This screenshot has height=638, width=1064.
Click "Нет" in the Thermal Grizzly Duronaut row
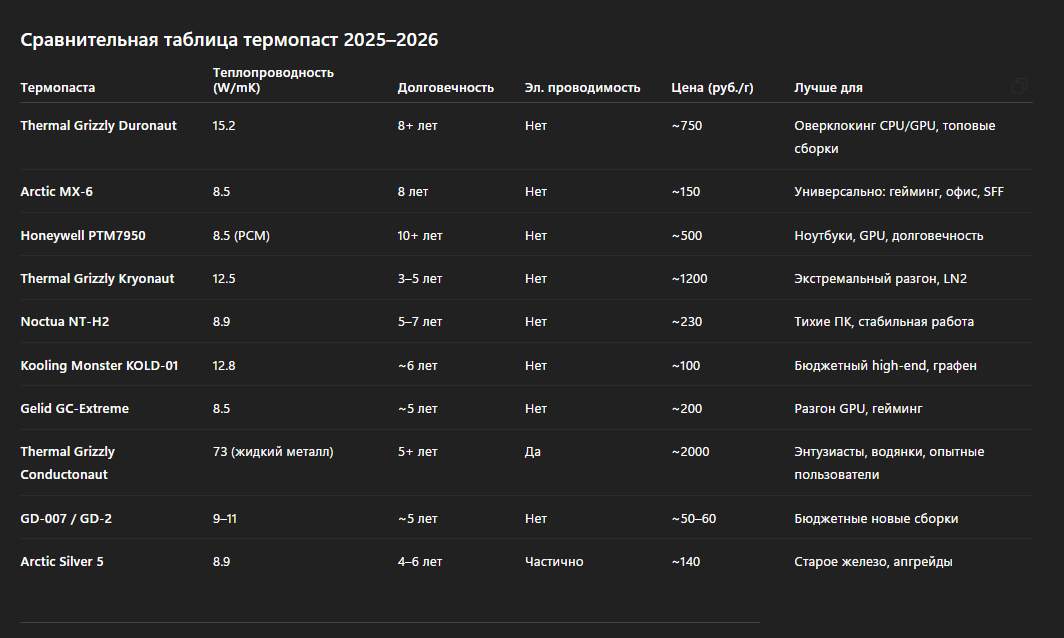pos(535,126)
